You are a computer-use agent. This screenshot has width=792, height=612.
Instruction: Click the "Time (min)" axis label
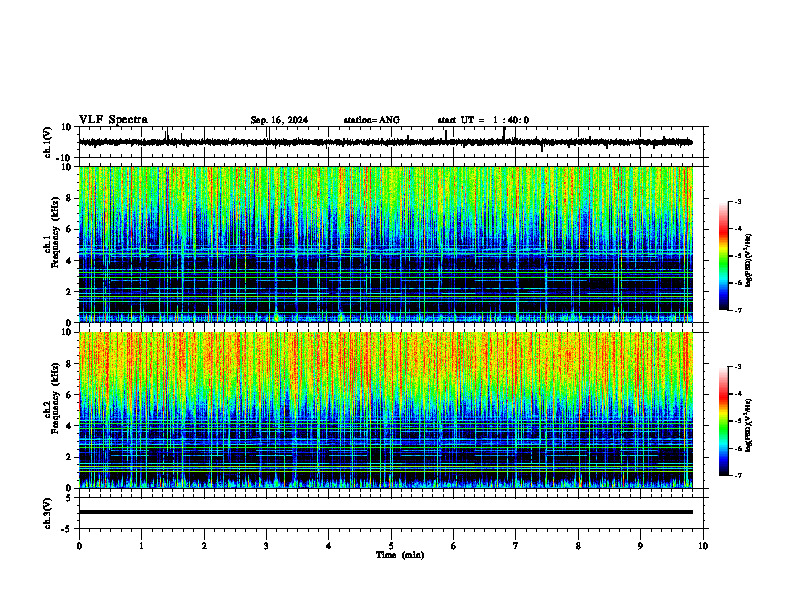(400, 555)
